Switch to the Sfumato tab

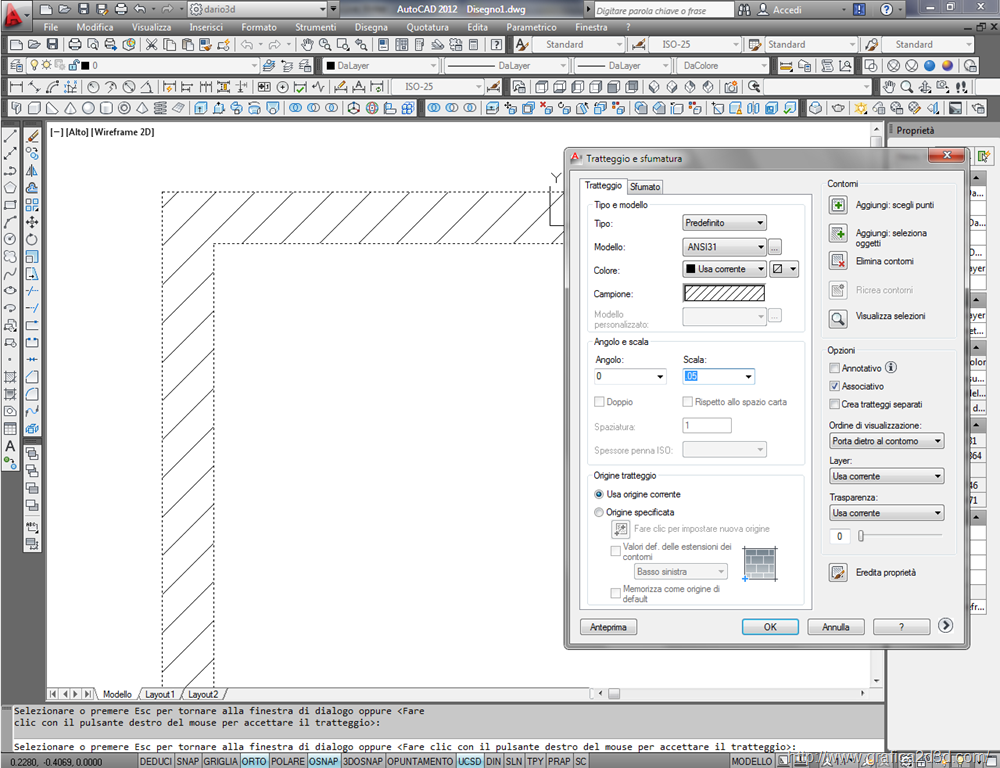coord(645,186)
